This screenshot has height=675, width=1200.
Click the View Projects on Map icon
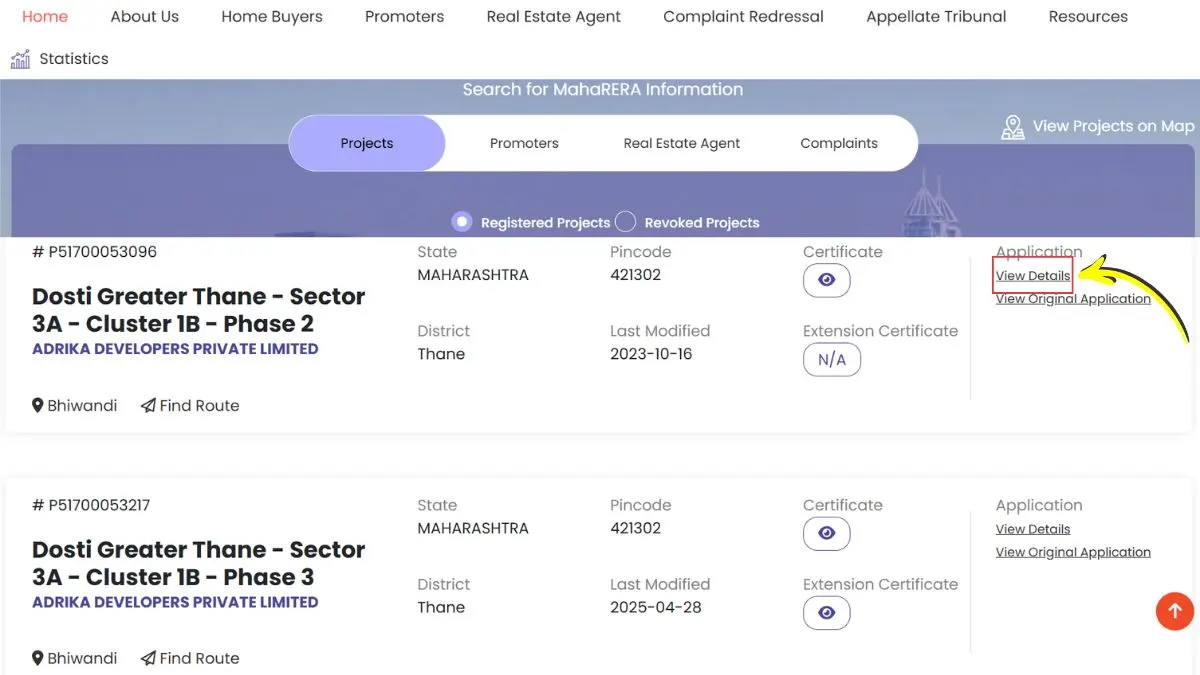point(1013,127)
